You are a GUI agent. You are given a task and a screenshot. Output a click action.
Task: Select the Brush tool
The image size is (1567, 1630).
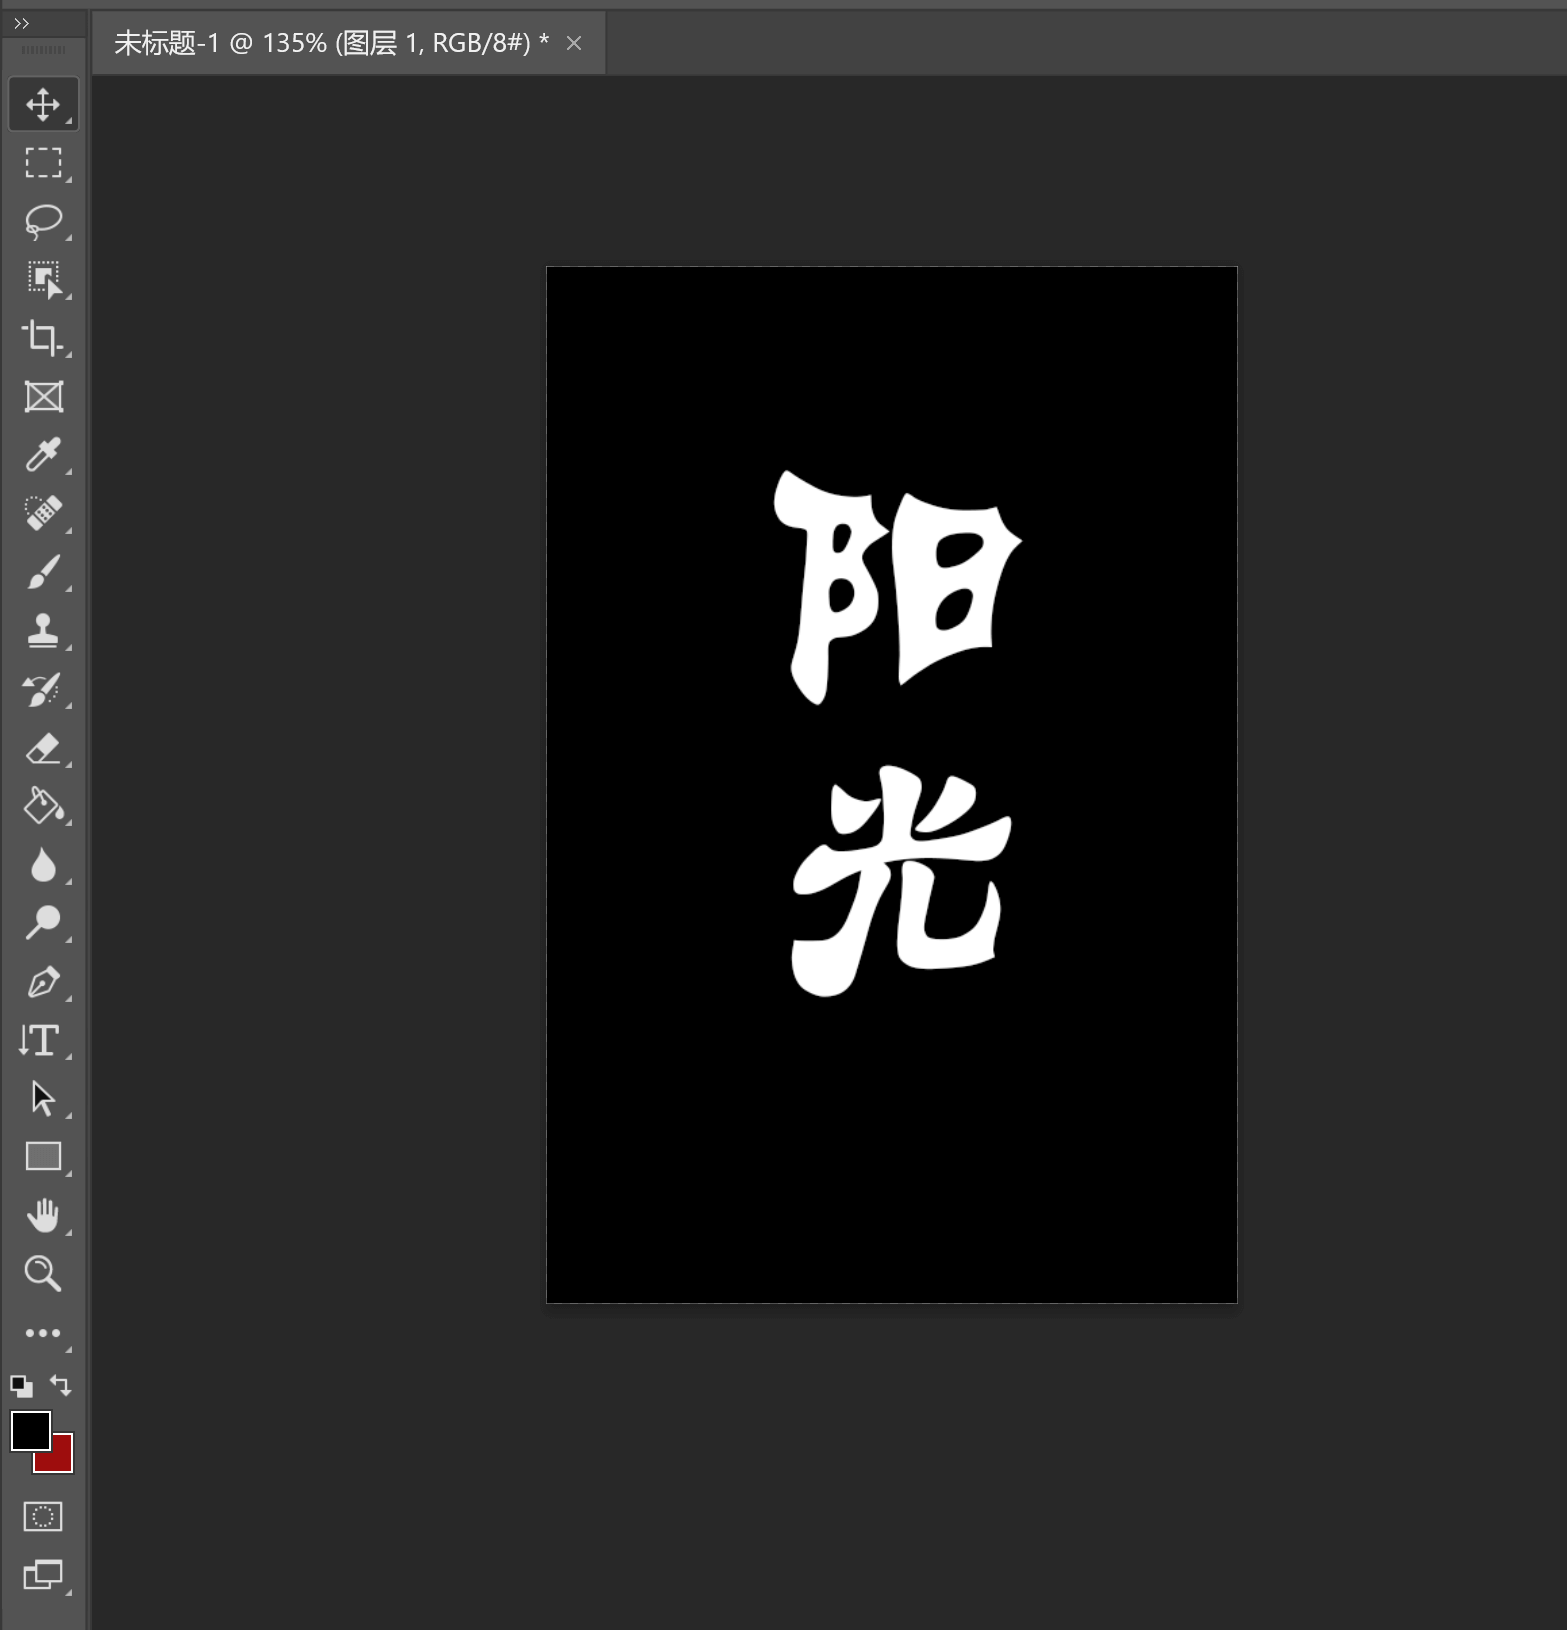pyautogui.click(x=43, y=572)
